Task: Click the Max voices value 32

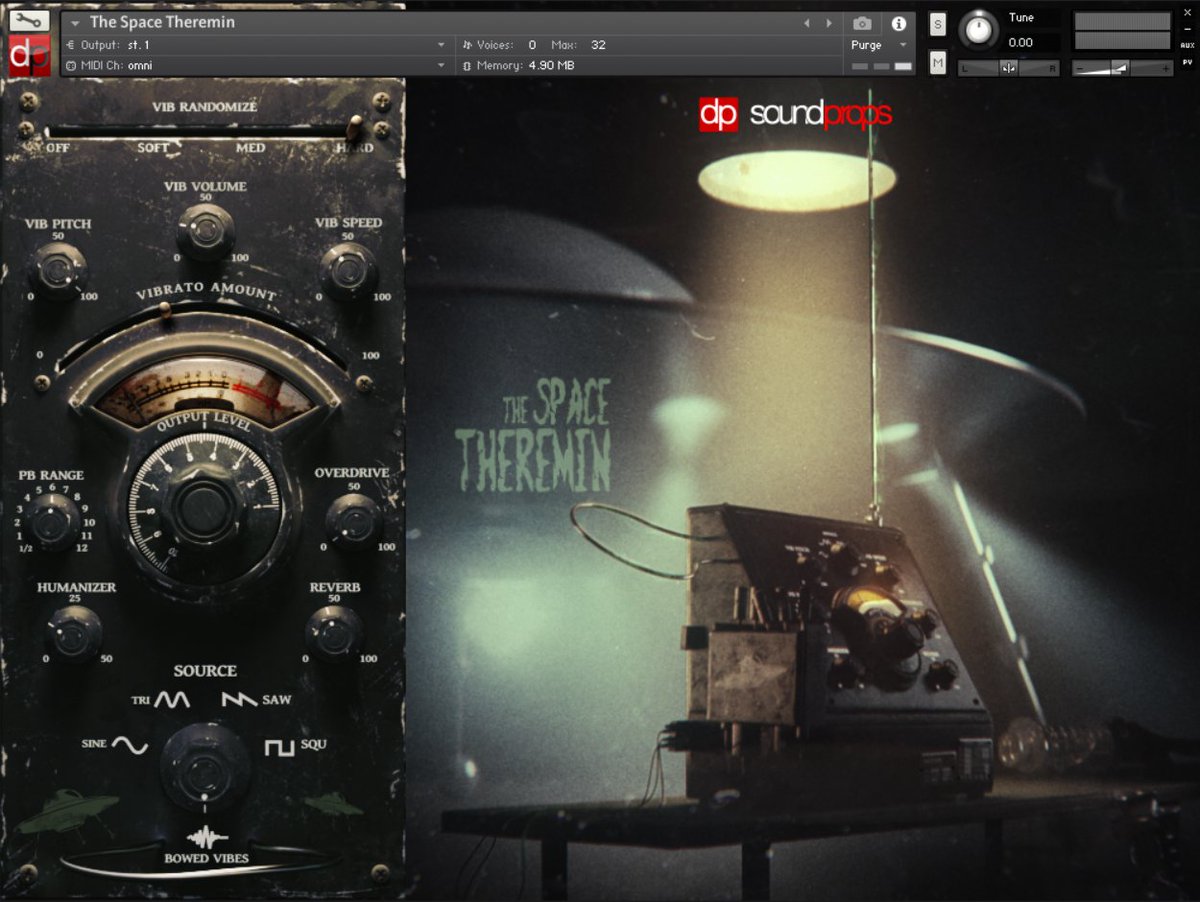Action: coord(598,45)
